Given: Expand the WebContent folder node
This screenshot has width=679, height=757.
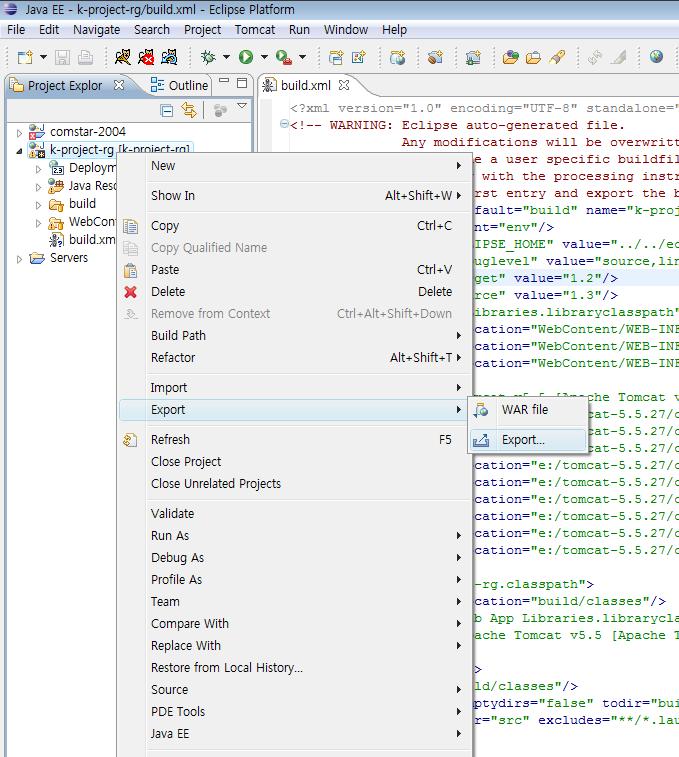Looking at the screenshot, I should 39,223.
